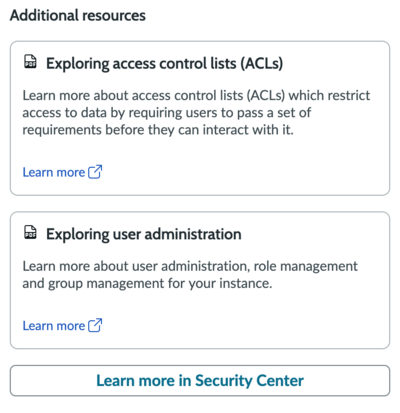Select the Exploring access control lists (ACLs) title

pyautogui.click(x=164, y=64)
